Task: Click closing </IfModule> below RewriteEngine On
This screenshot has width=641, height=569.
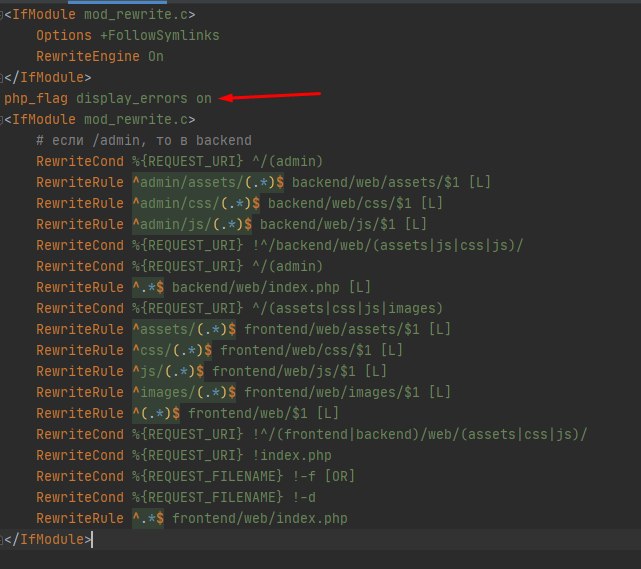Action: coord(48,78)
